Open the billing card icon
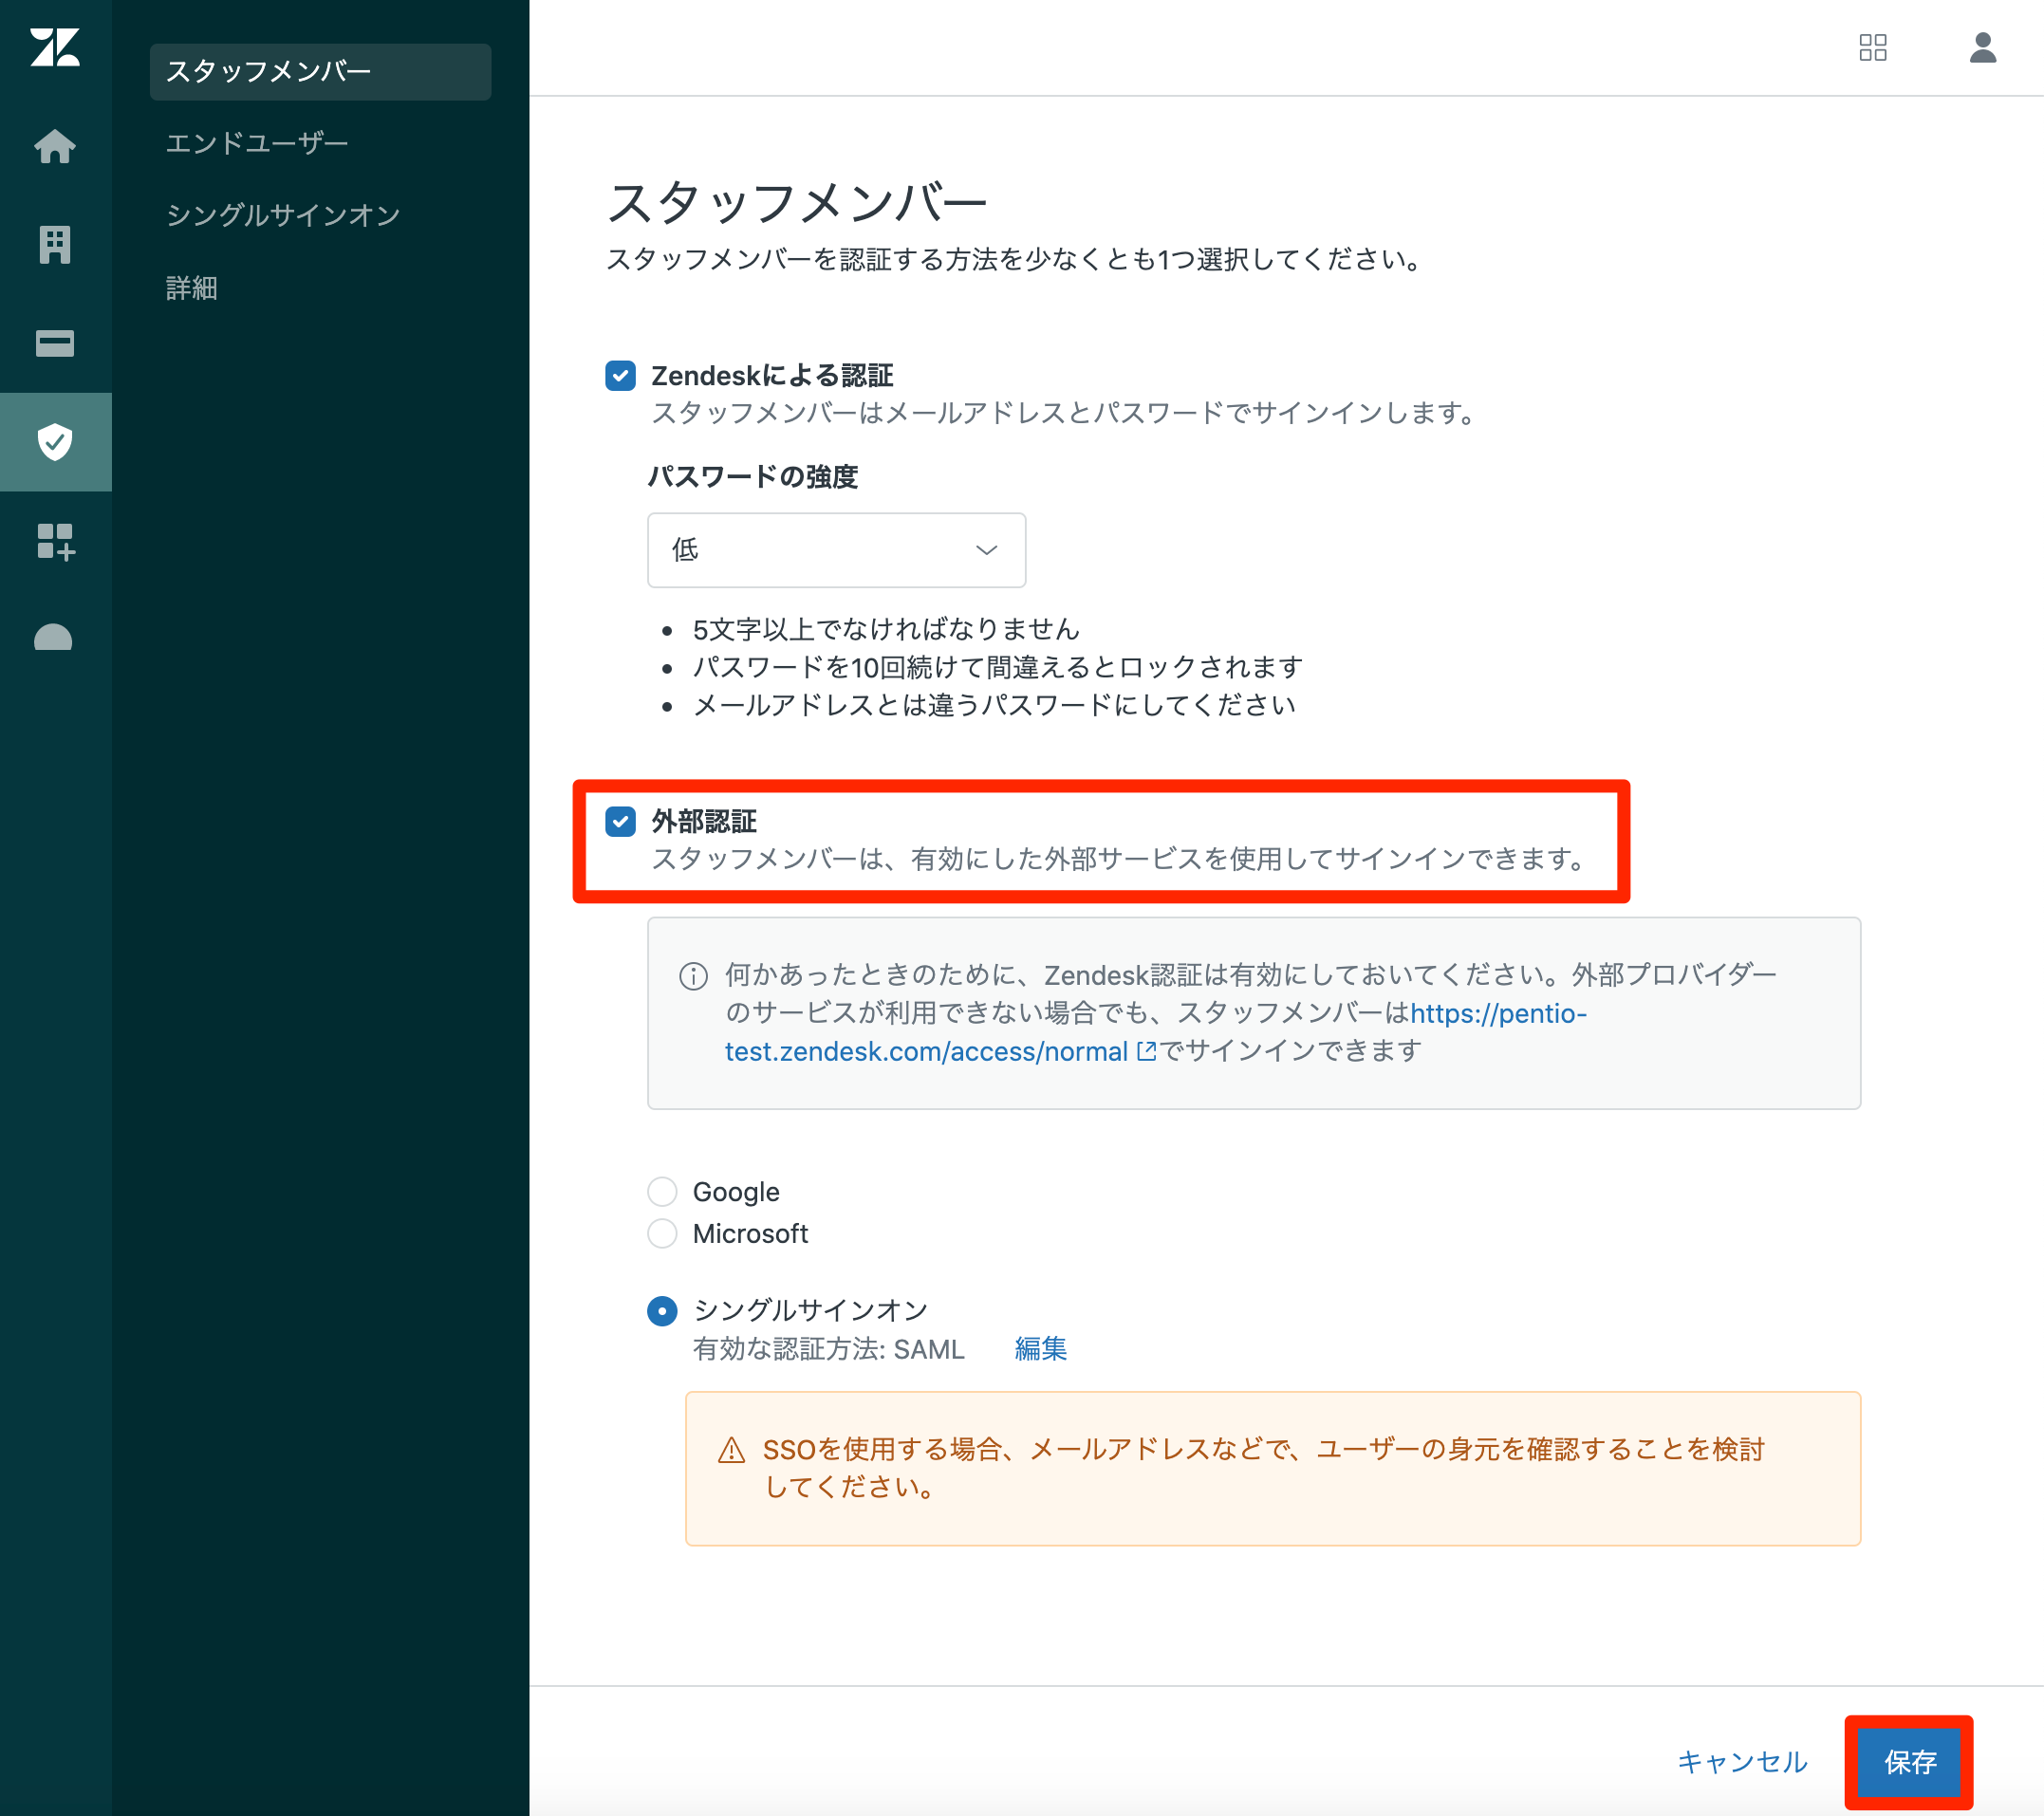Viewport: 2044px width, 1816px height. coord(55,343)
